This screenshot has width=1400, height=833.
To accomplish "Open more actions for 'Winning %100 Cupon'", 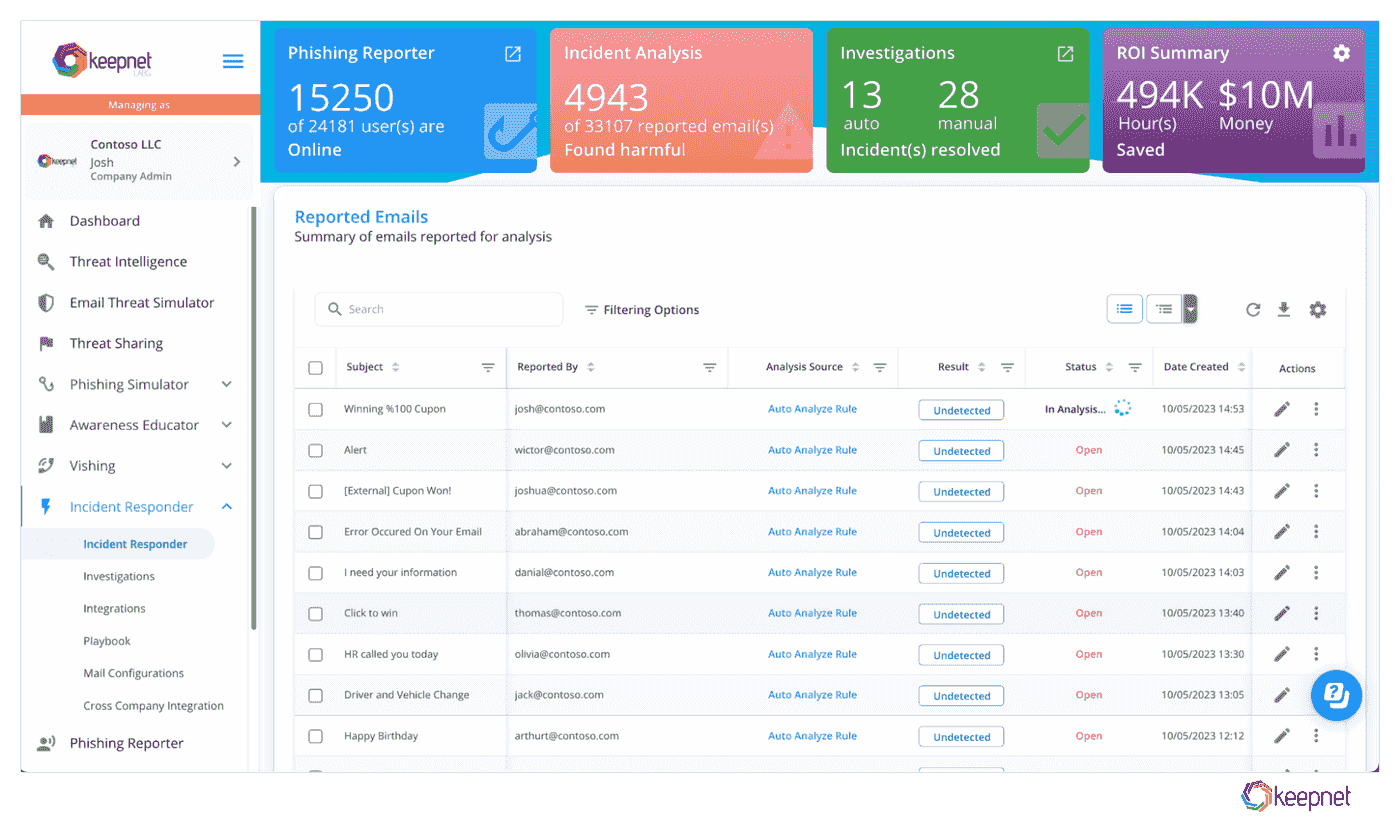I will tap(1316, 409).
